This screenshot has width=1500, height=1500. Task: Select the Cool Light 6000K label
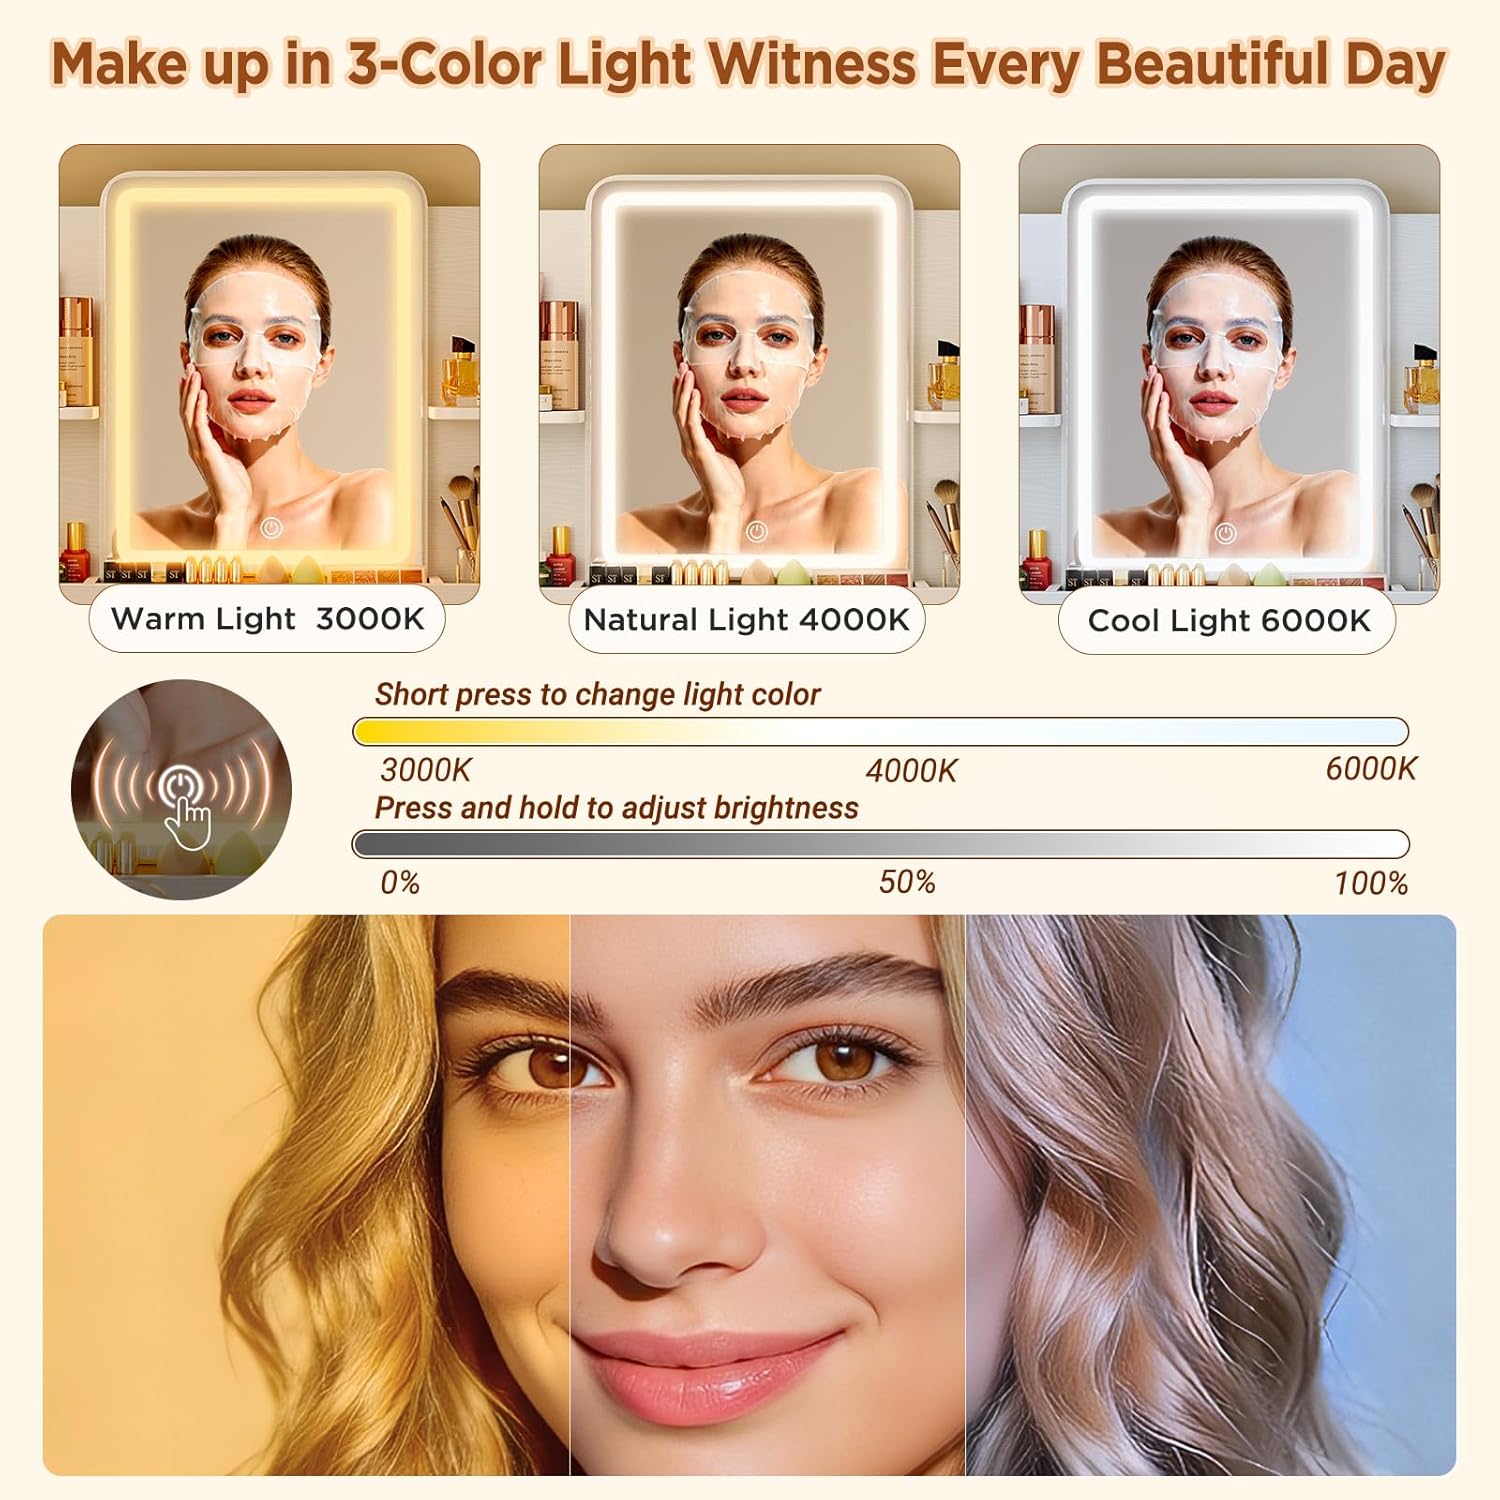tap(1228, 621)
